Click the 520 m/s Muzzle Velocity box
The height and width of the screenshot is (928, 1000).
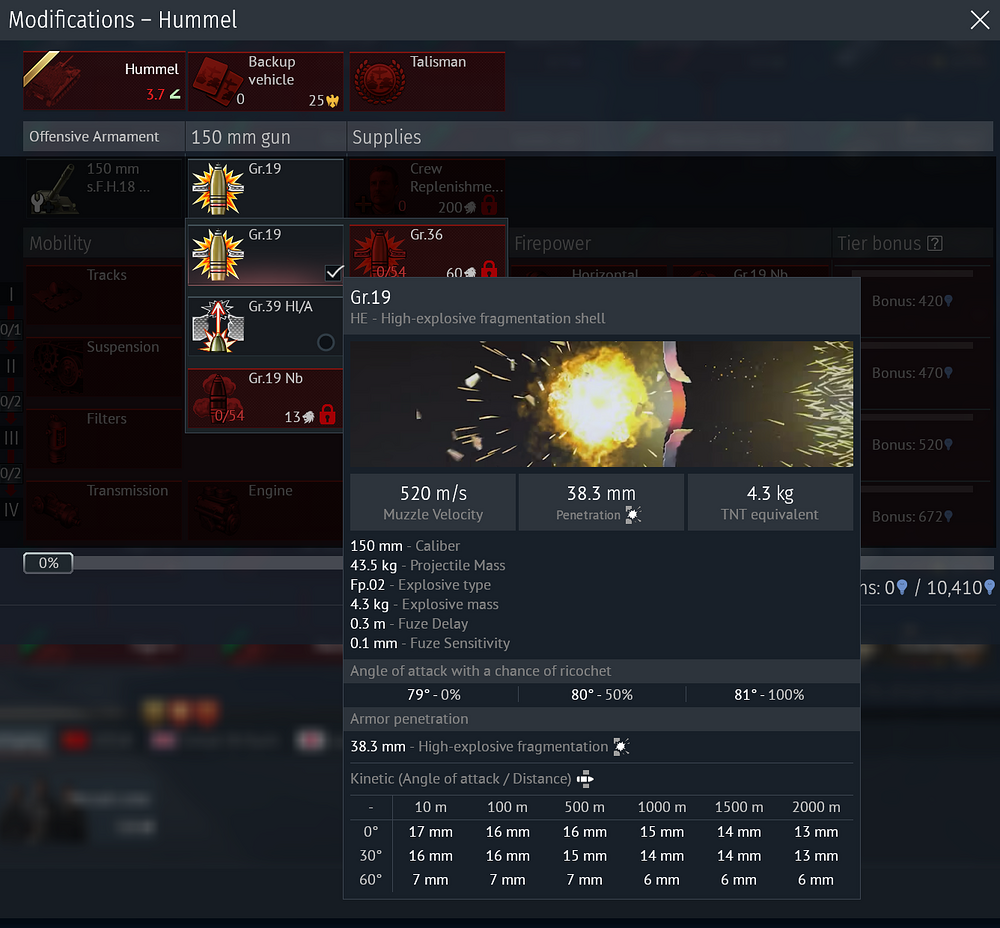point(433,502)
